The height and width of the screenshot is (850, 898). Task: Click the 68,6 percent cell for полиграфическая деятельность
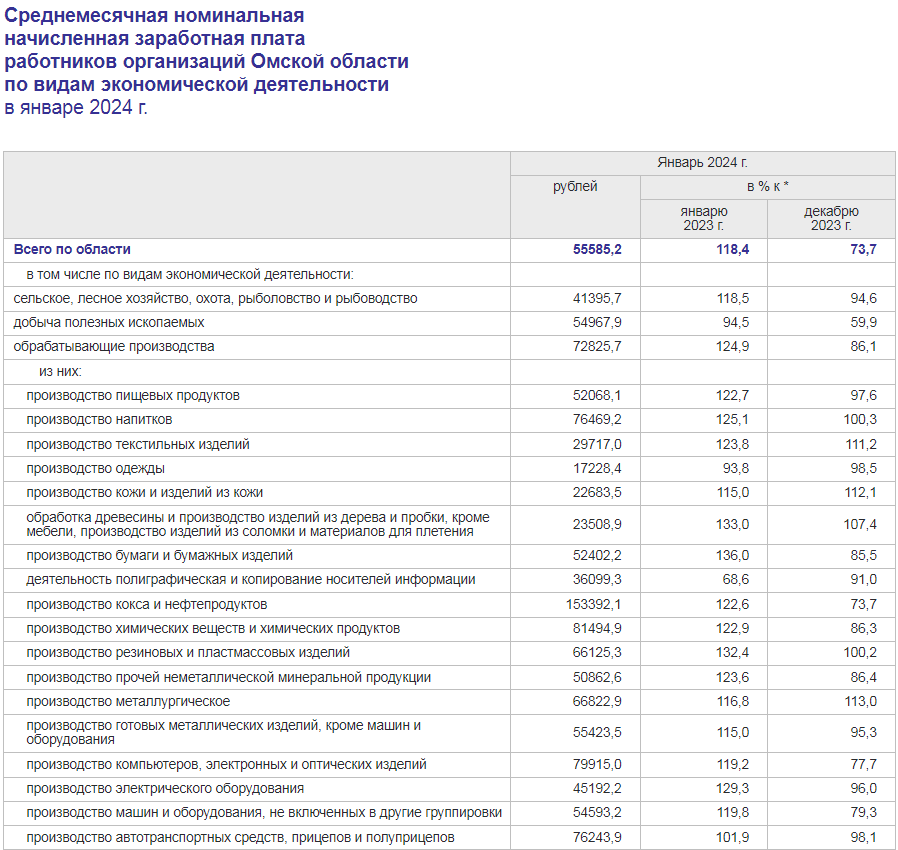tap(733, 580)
